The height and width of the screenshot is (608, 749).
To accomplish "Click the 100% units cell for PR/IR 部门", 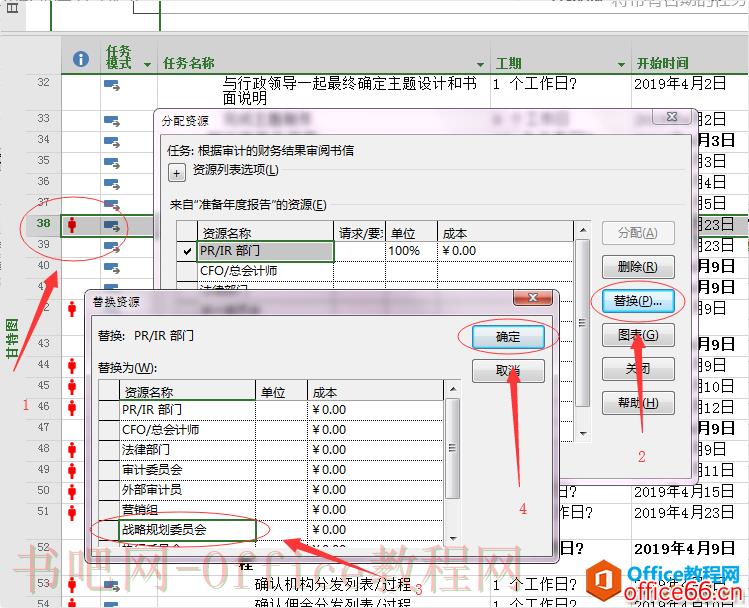I will [411, 251].
